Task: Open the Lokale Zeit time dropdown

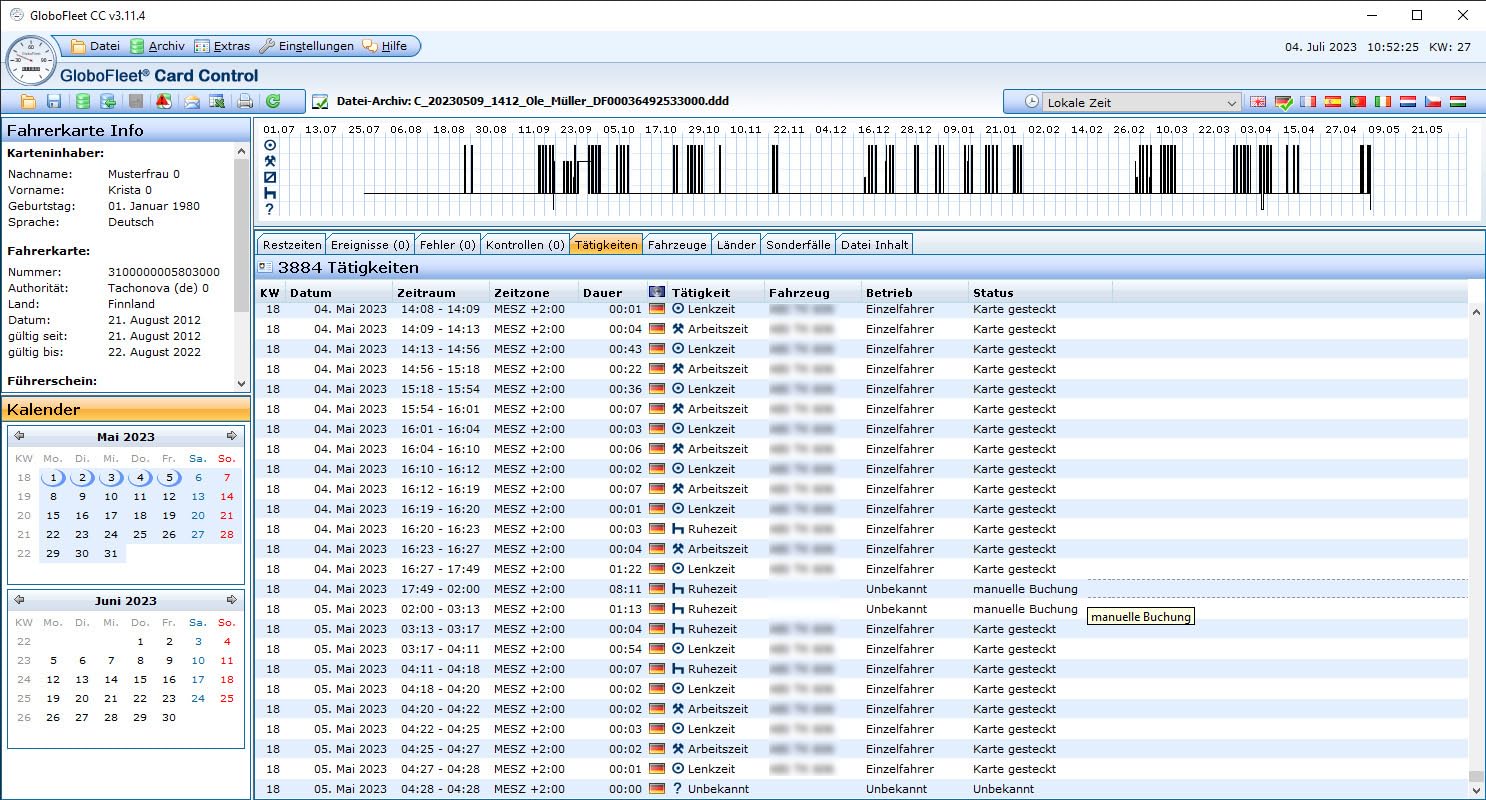Action: [x=1231, y=102]
